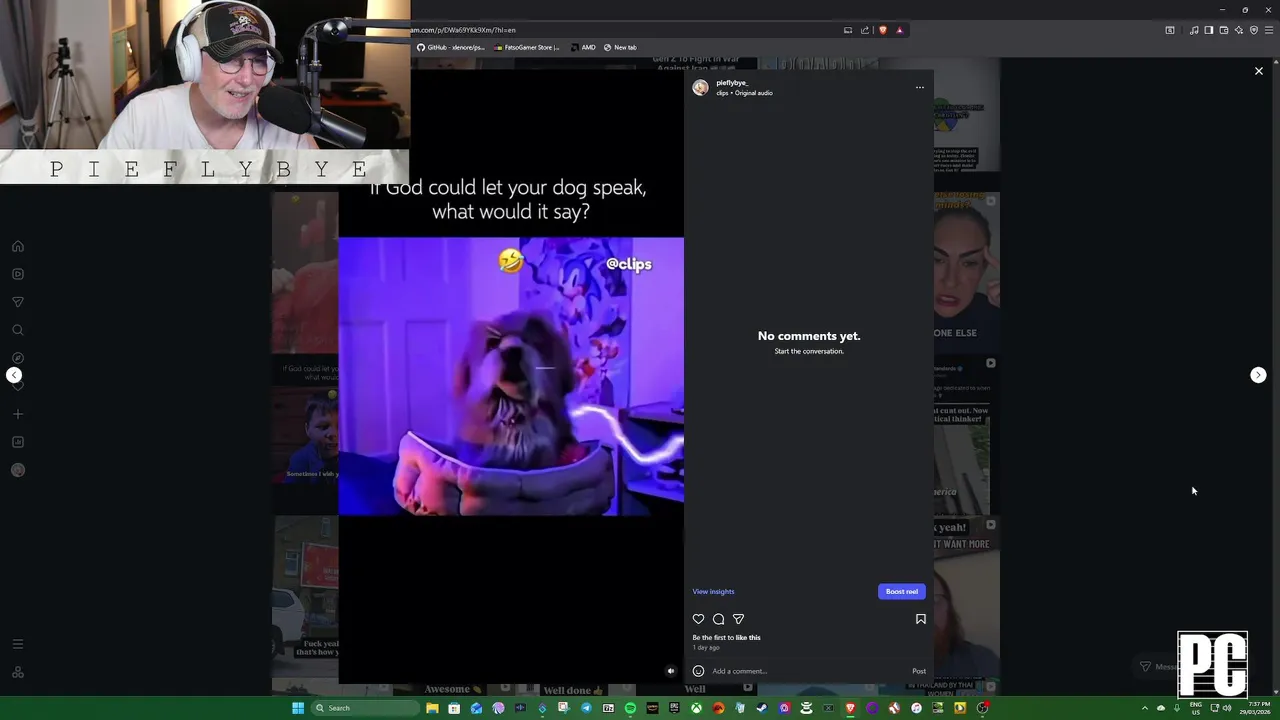Toggle the Brave sidebar panel icon
The image size is (1280, 720).
(x=1209, y=30)
